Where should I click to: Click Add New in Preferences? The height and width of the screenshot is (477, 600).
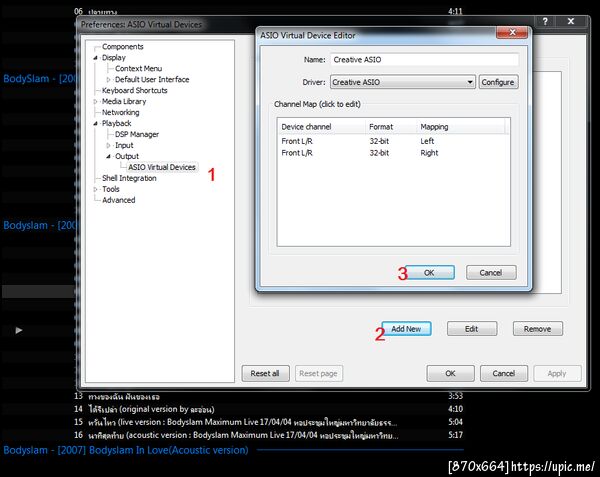[x=406, y=329]
